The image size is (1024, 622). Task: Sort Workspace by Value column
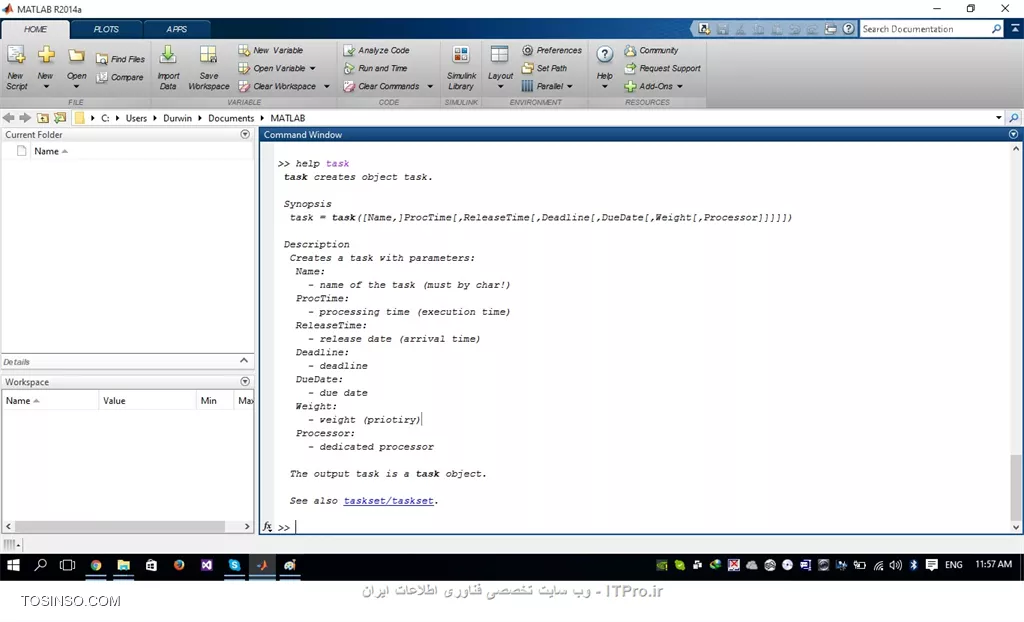point(147,401)
